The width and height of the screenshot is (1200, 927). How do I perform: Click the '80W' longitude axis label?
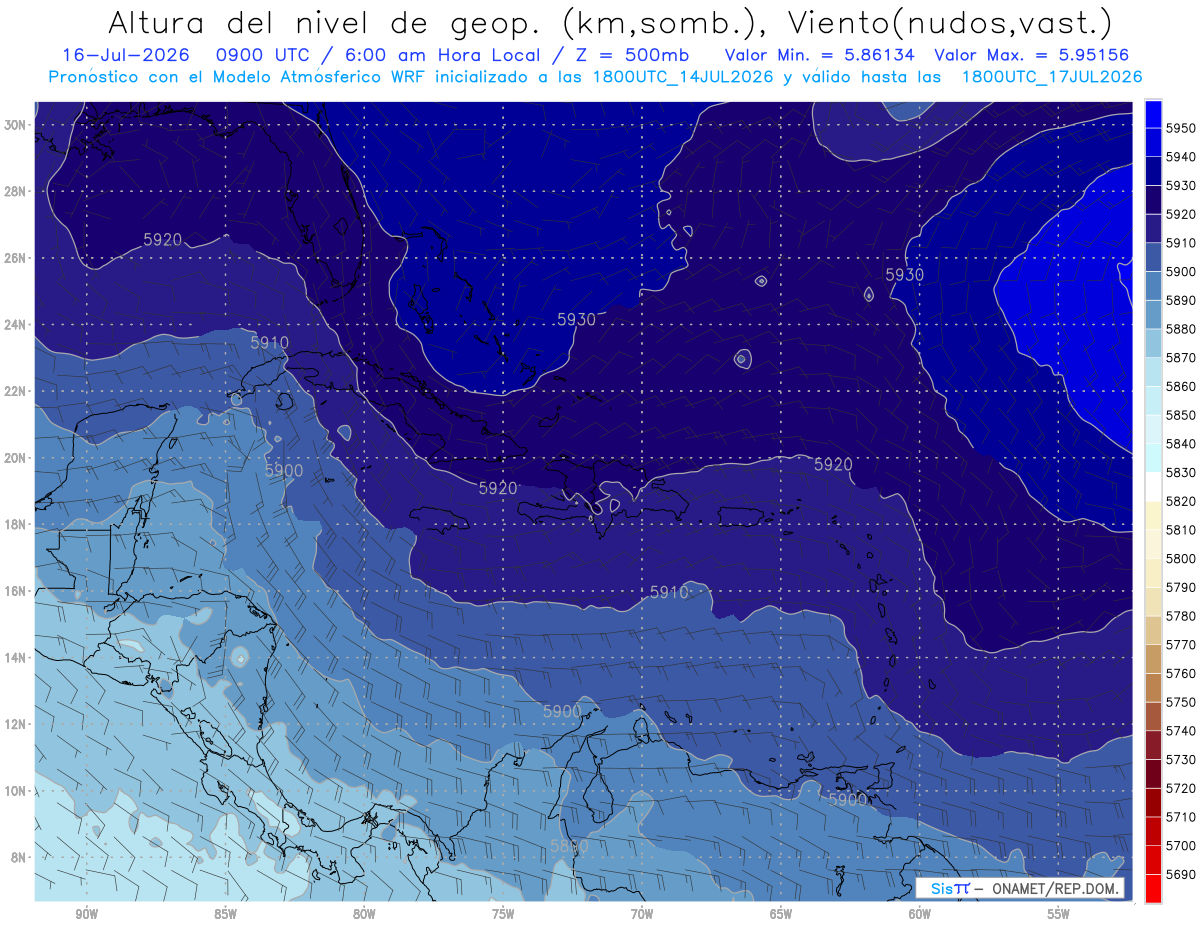(364, 914)
